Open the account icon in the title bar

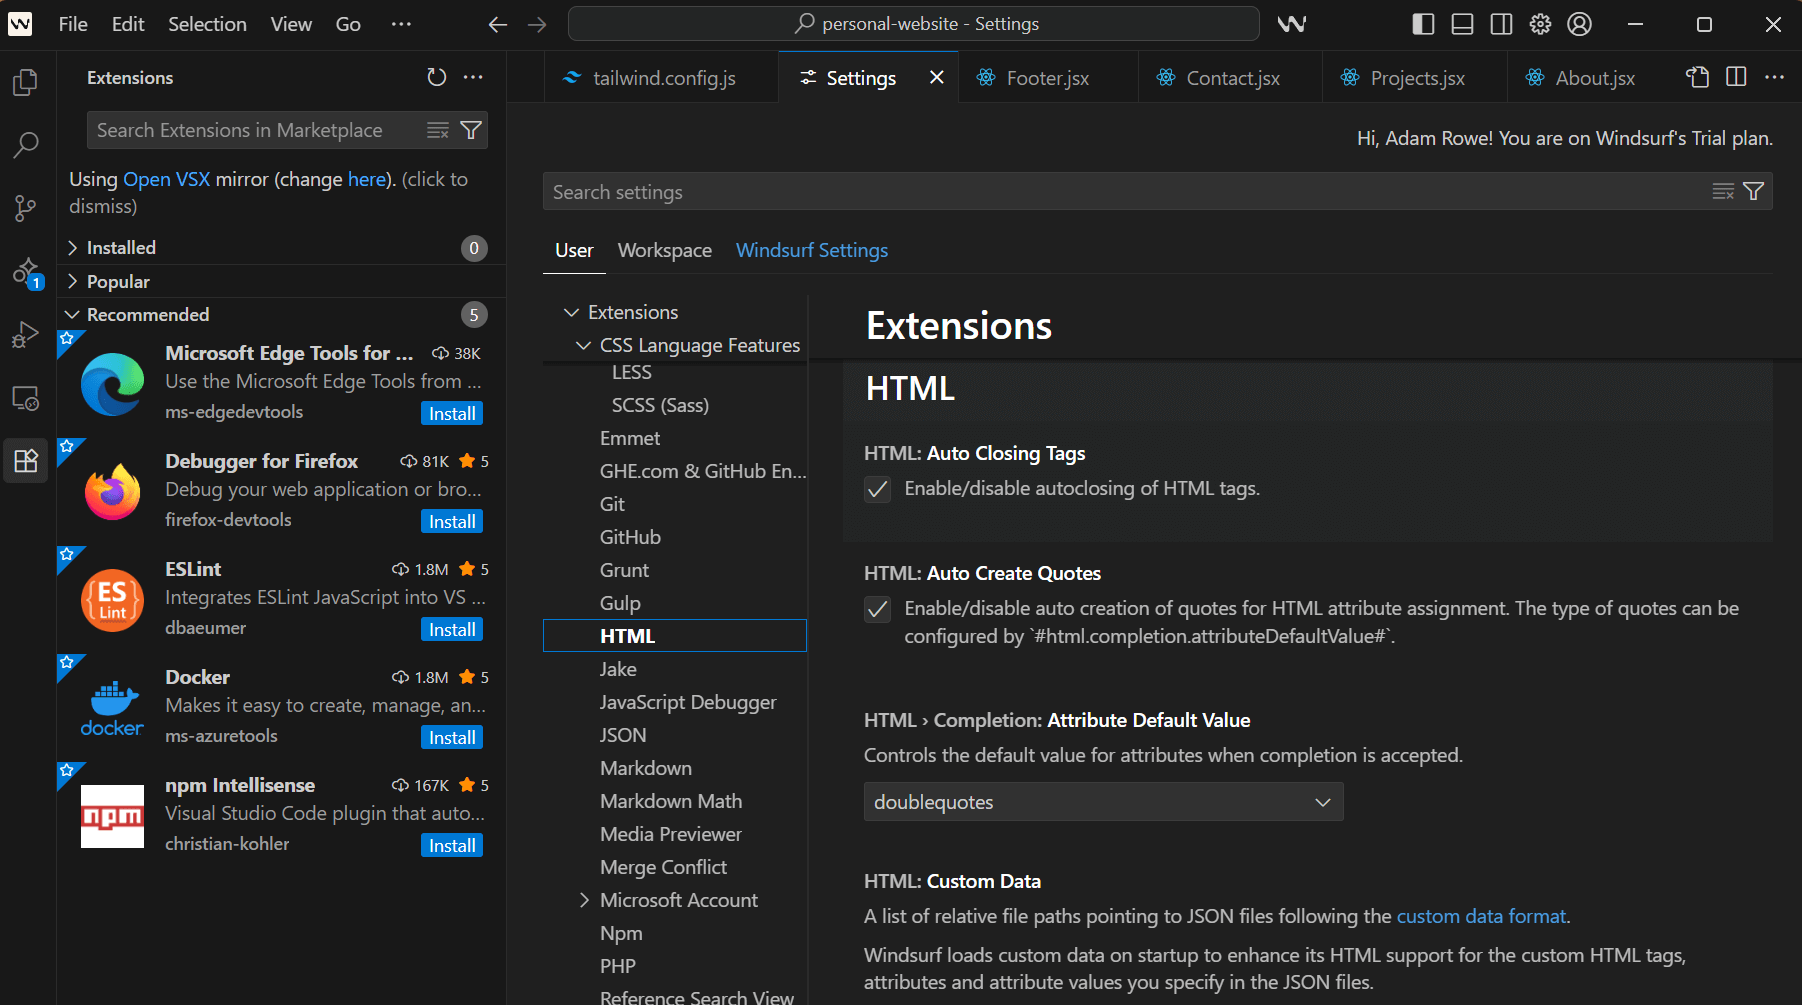(1579, 23)
